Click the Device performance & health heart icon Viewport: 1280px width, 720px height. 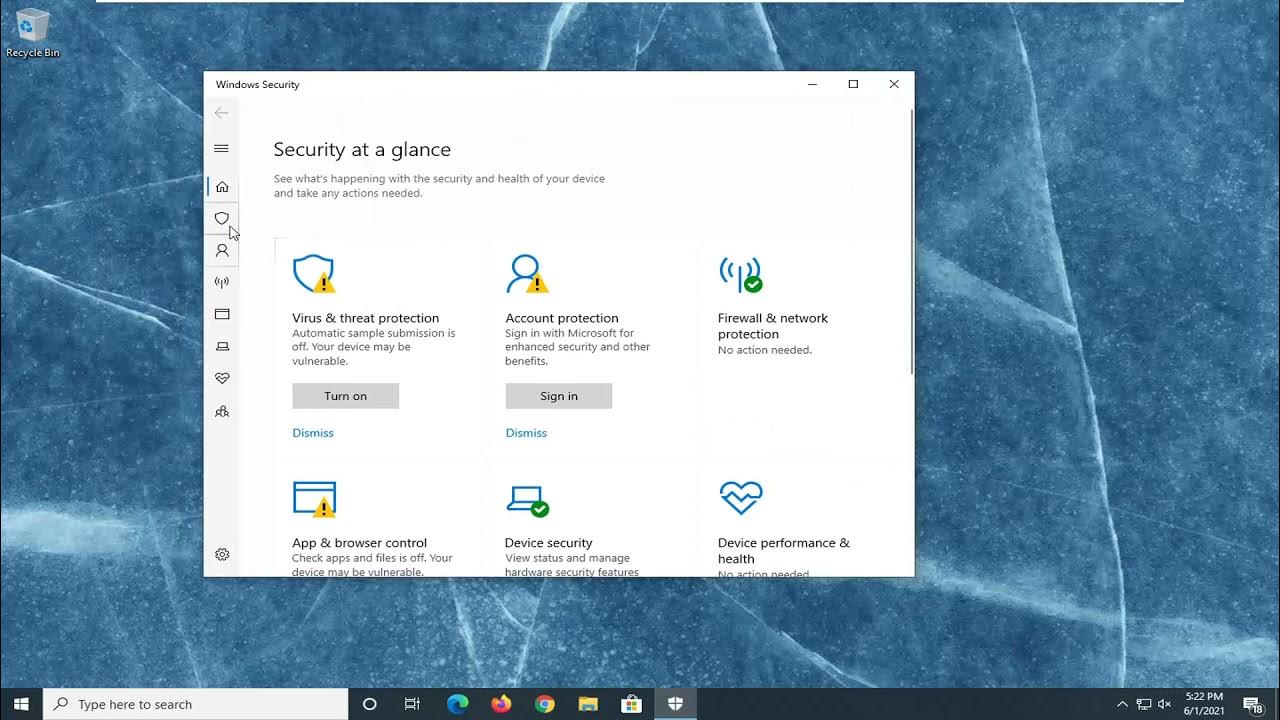point(741,497)
